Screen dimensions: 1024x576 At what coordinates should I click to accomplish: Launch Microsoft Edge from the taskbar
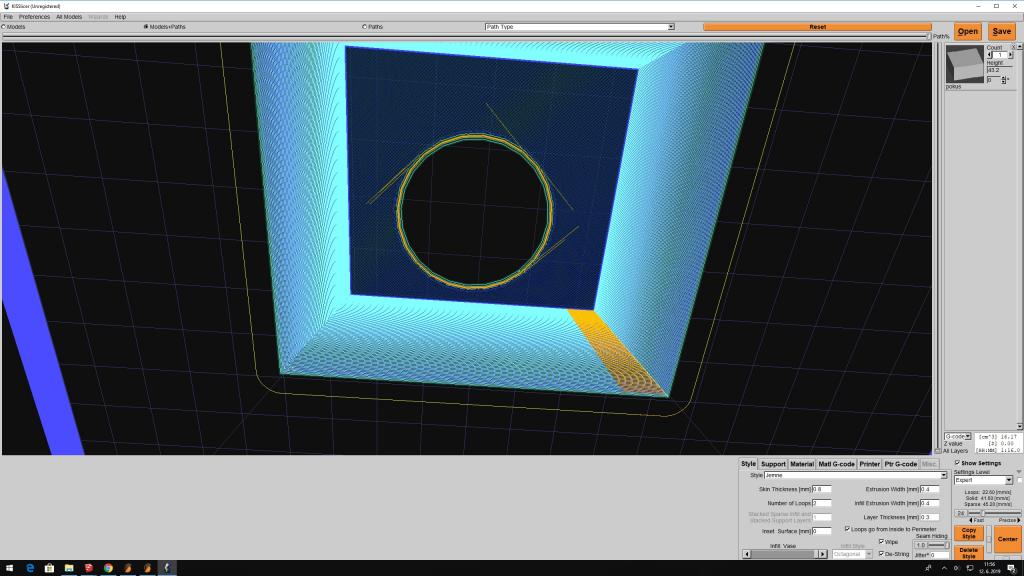tap(28, 568)
